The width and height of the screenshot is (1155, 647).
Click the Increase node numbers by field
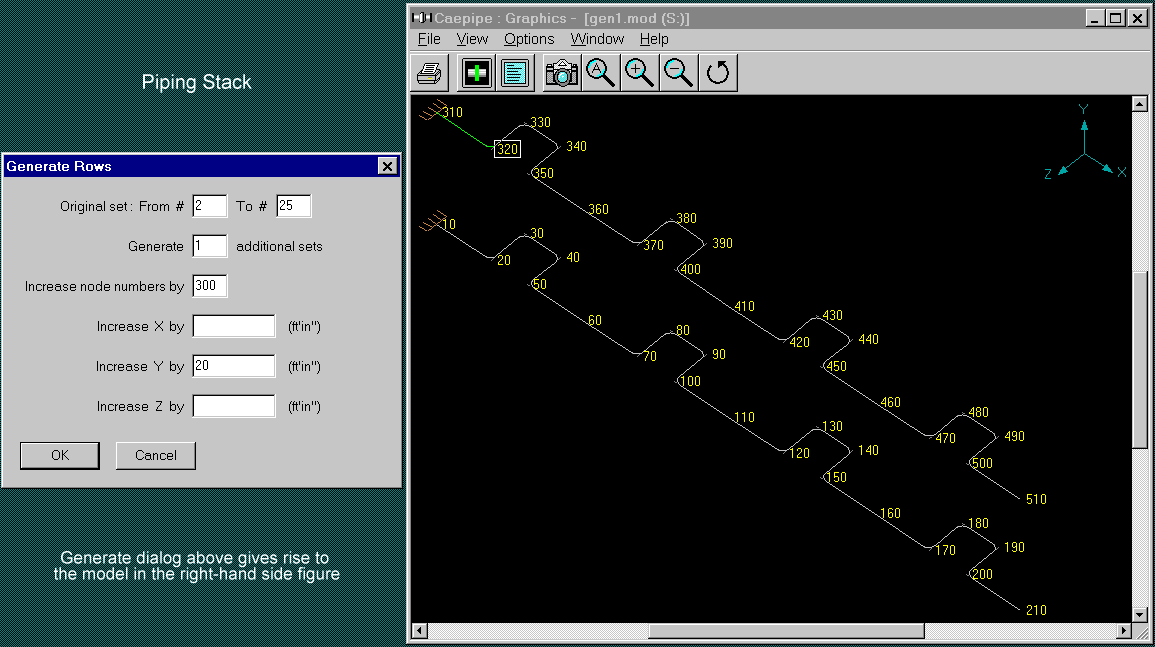[210, 286]
